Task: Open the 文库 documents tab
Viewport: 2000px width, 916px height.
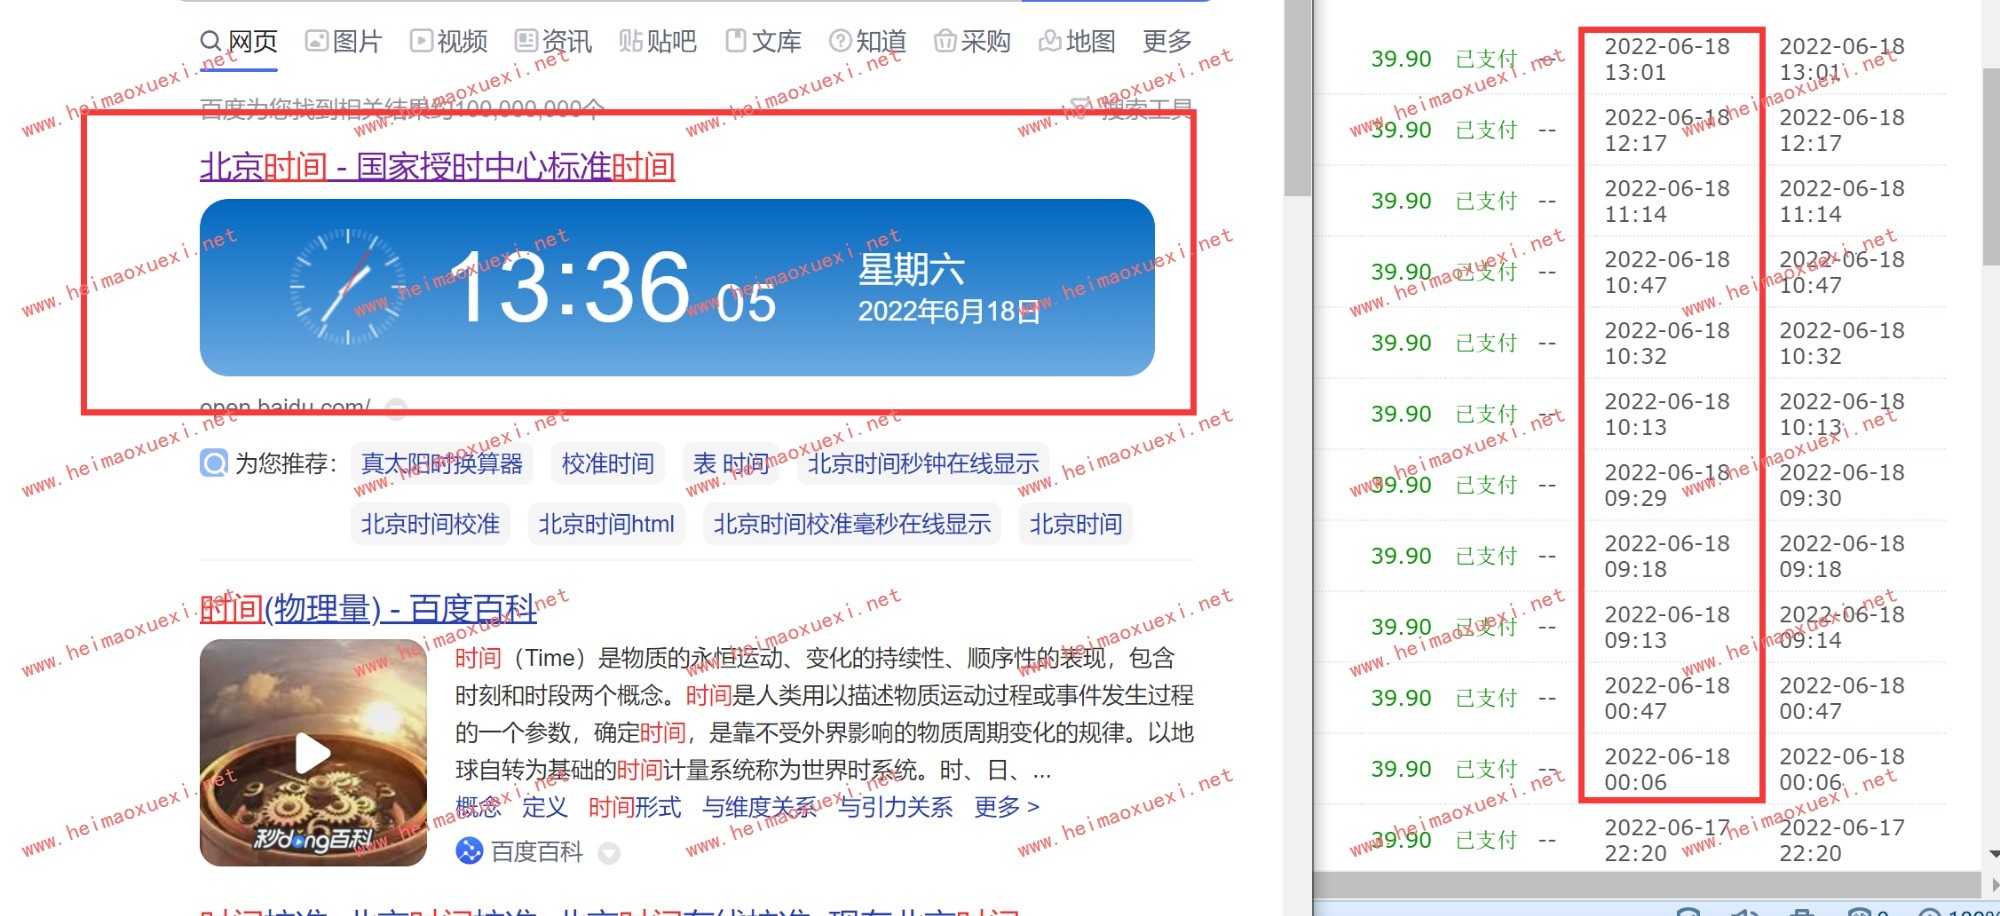Action: click(x=764, y=41)
